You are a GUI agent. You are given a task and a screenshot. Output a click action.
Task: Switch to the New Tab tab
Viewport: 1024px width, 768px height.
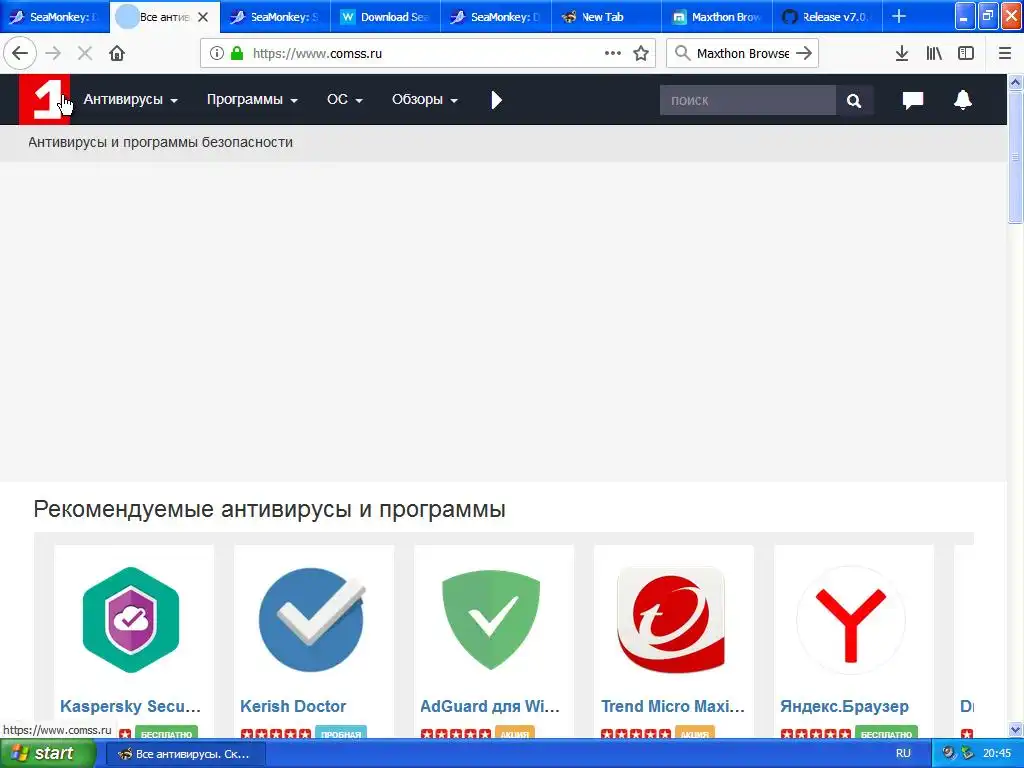click(606, 17)
